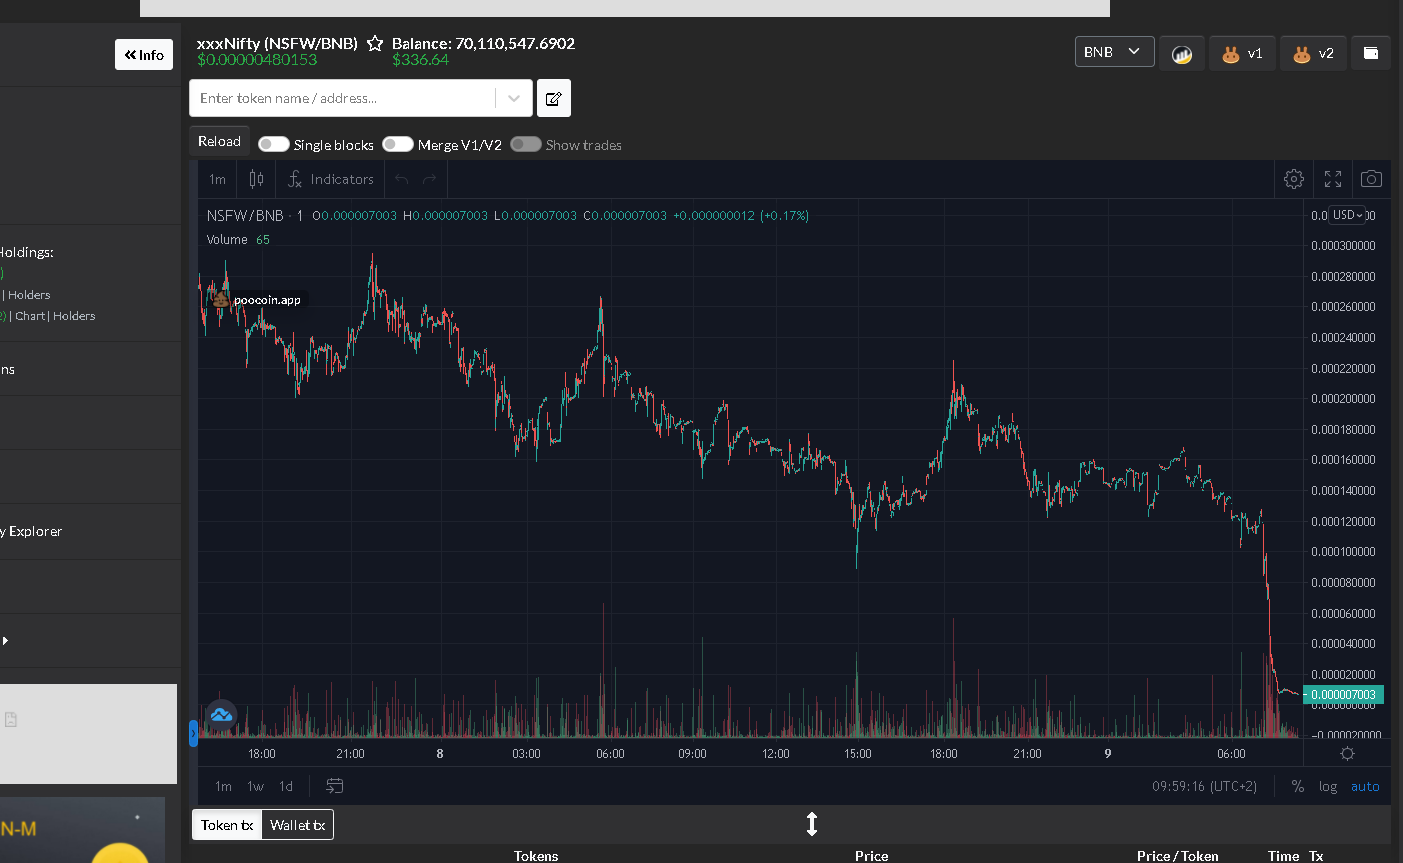Toggle Merge V1/V2 switch

click(x=398, y=144)
